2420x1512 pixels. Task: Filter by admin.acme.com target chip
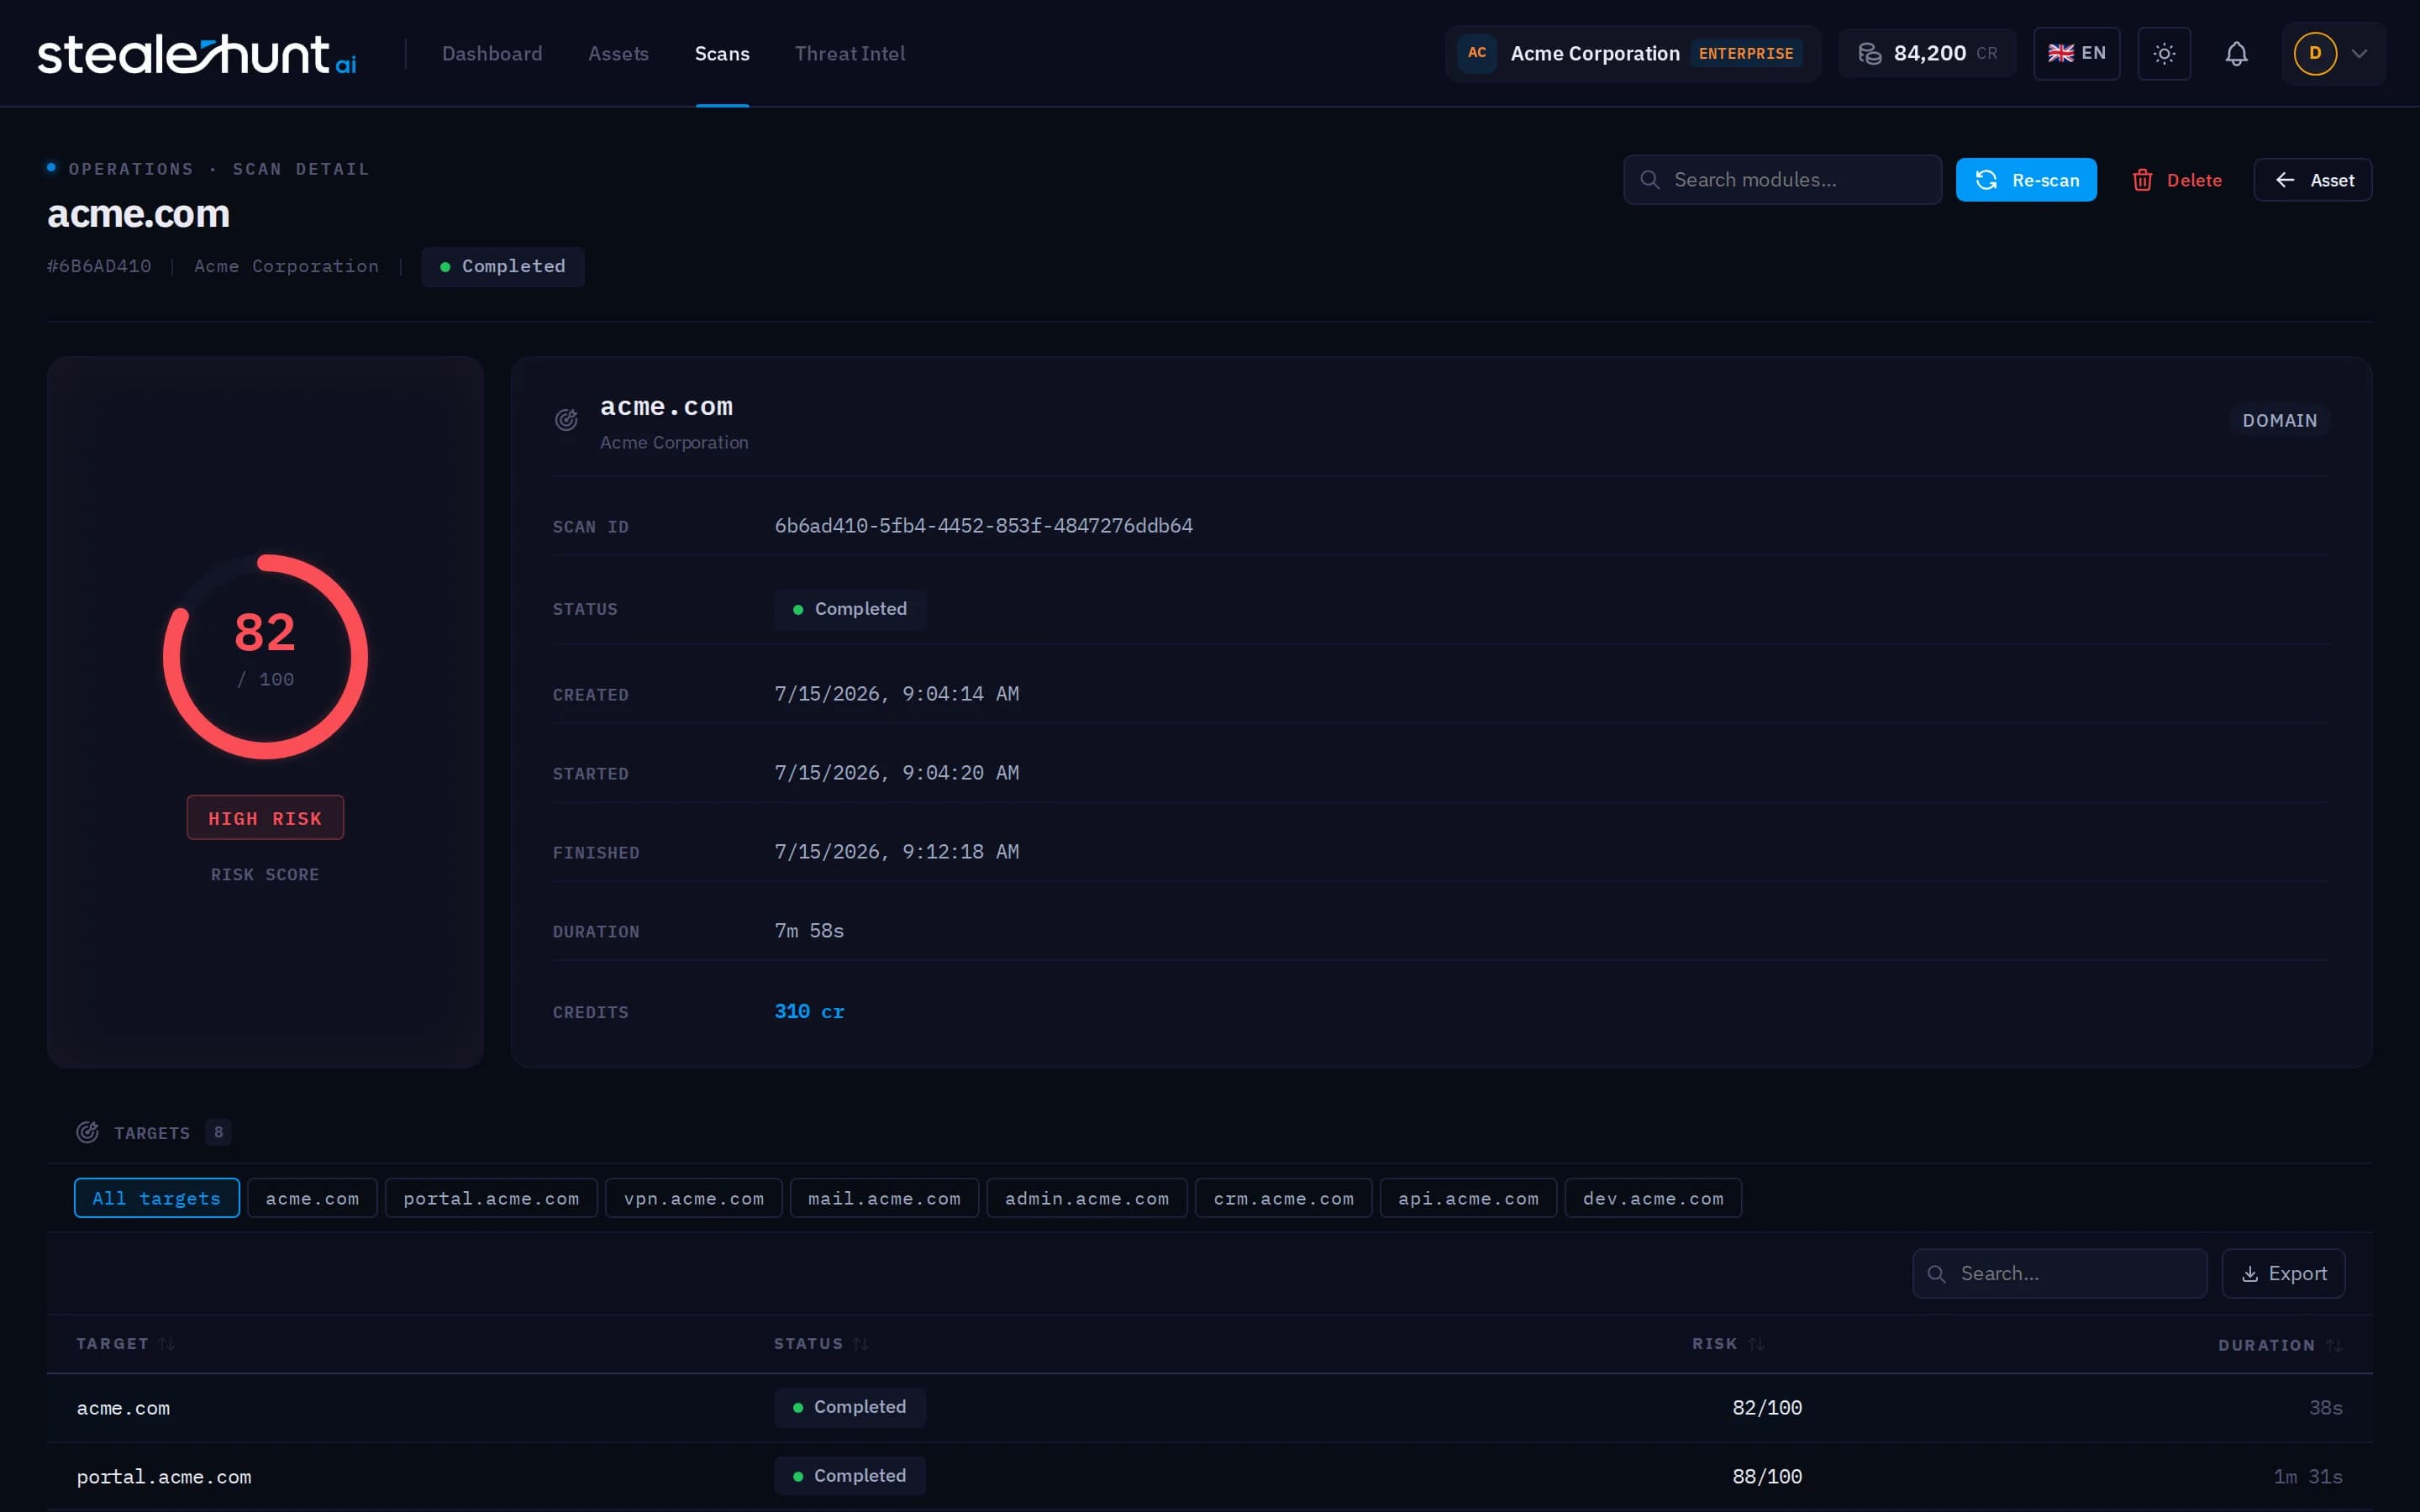click(x=1087, y=1198)
